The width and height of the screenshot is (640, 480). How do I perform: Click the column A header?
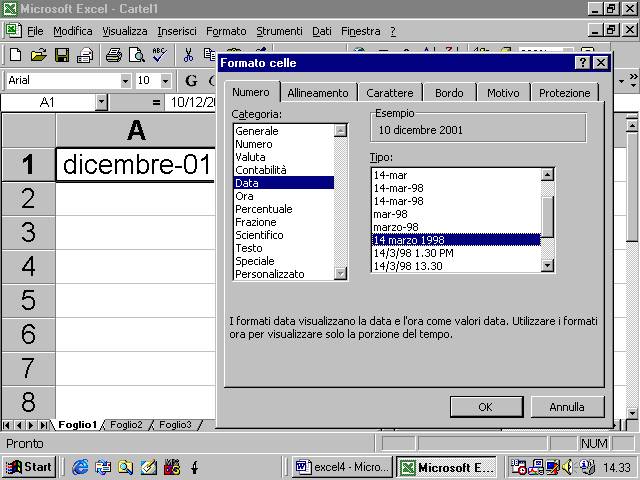click(136, 131)
